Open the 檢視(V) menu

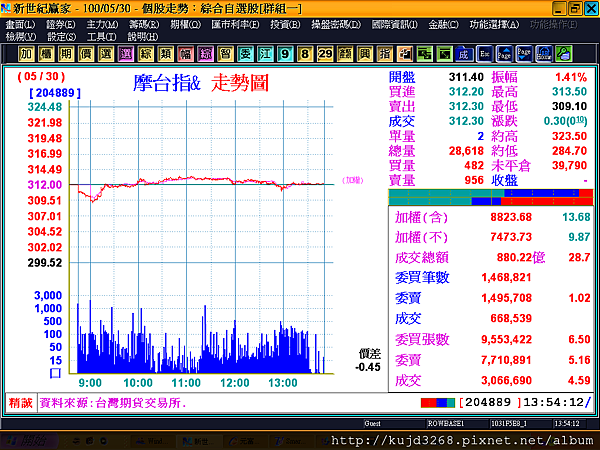click(21, 37)
